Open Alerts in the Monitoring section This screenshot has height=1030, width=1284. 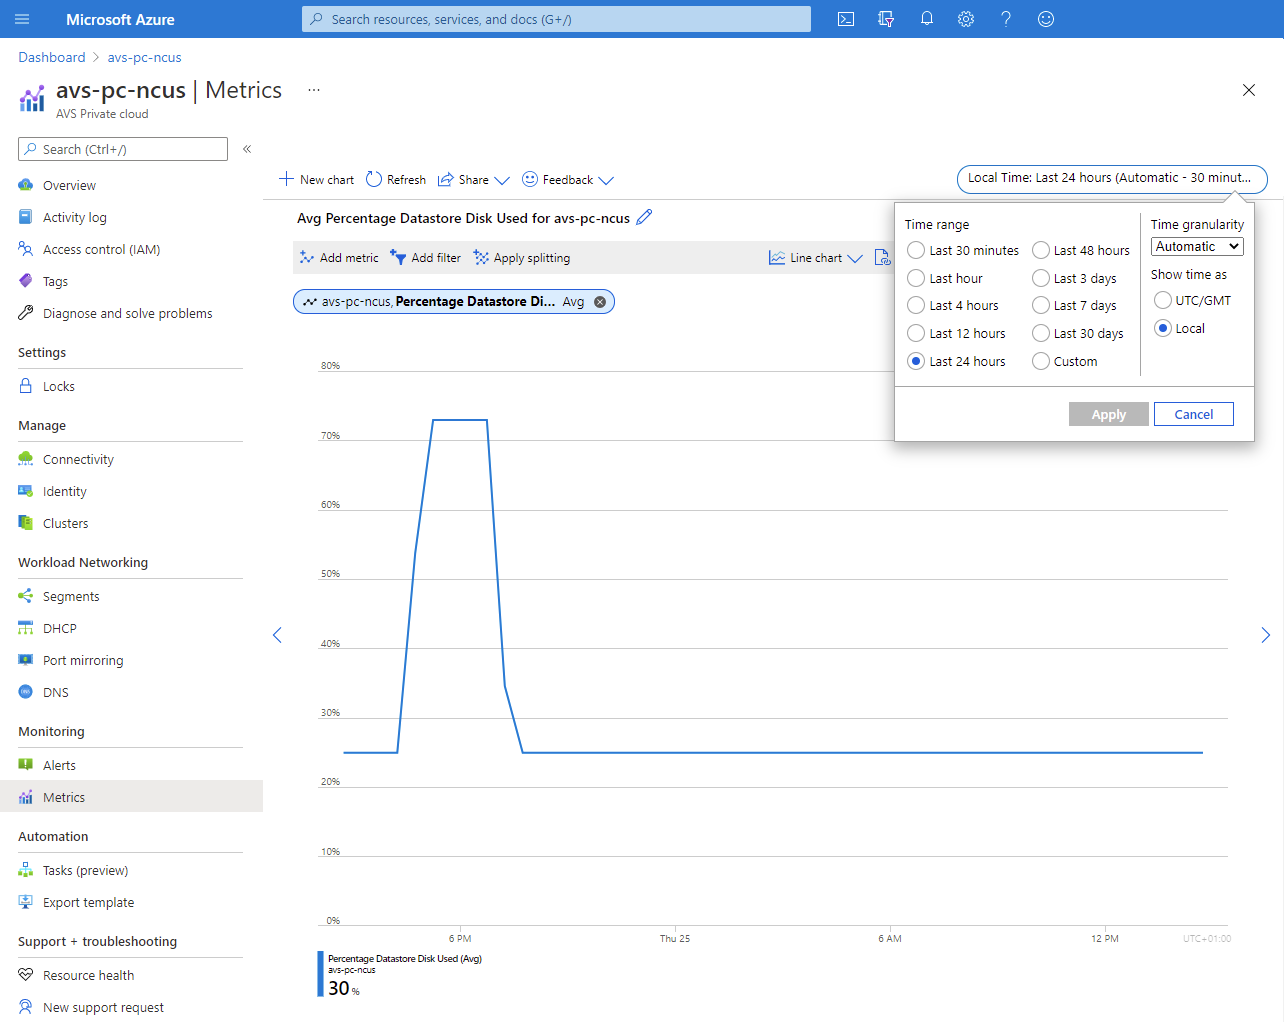59,765
